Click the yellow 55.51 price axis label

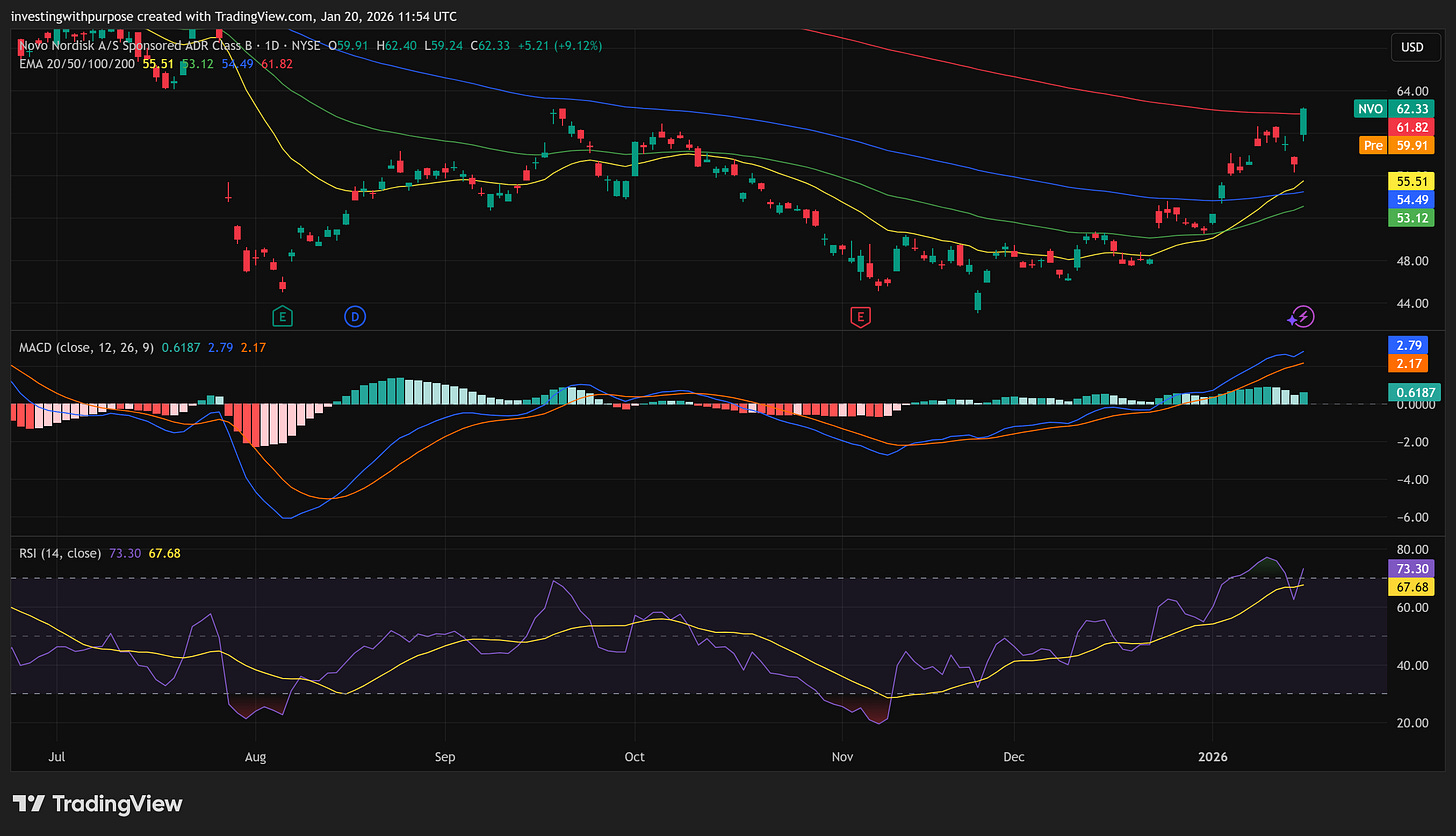pyautogui.click(x=1411, y=181)
